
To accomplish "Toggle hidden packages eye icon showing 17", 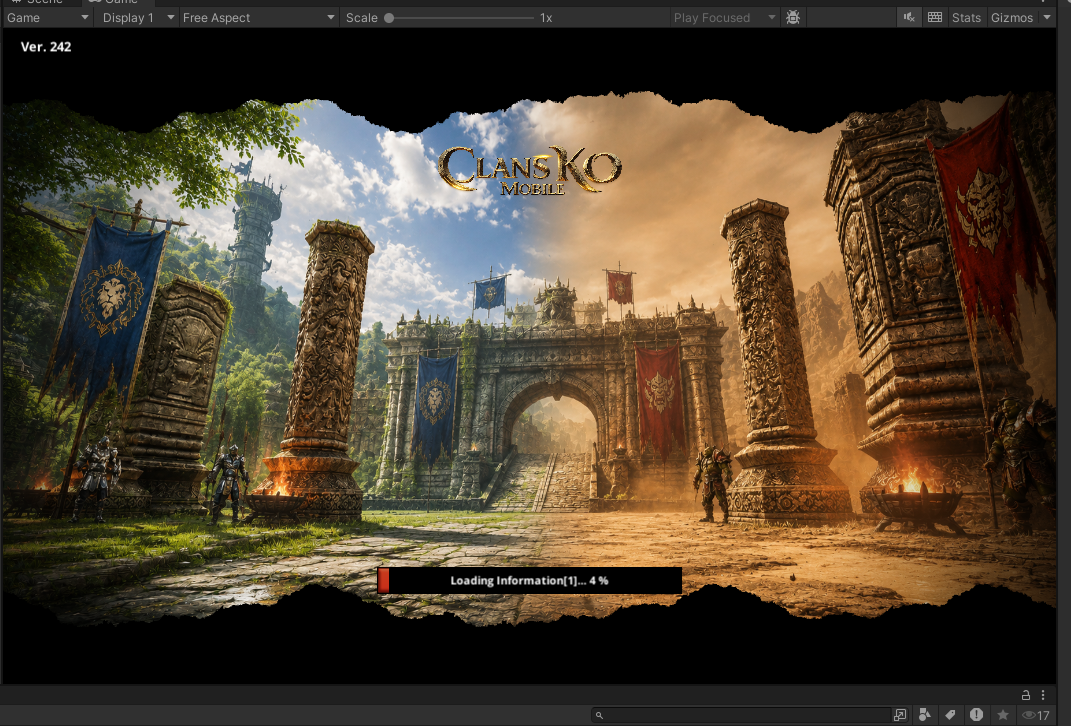I will pyautogui.click(x=1035, y=715).
